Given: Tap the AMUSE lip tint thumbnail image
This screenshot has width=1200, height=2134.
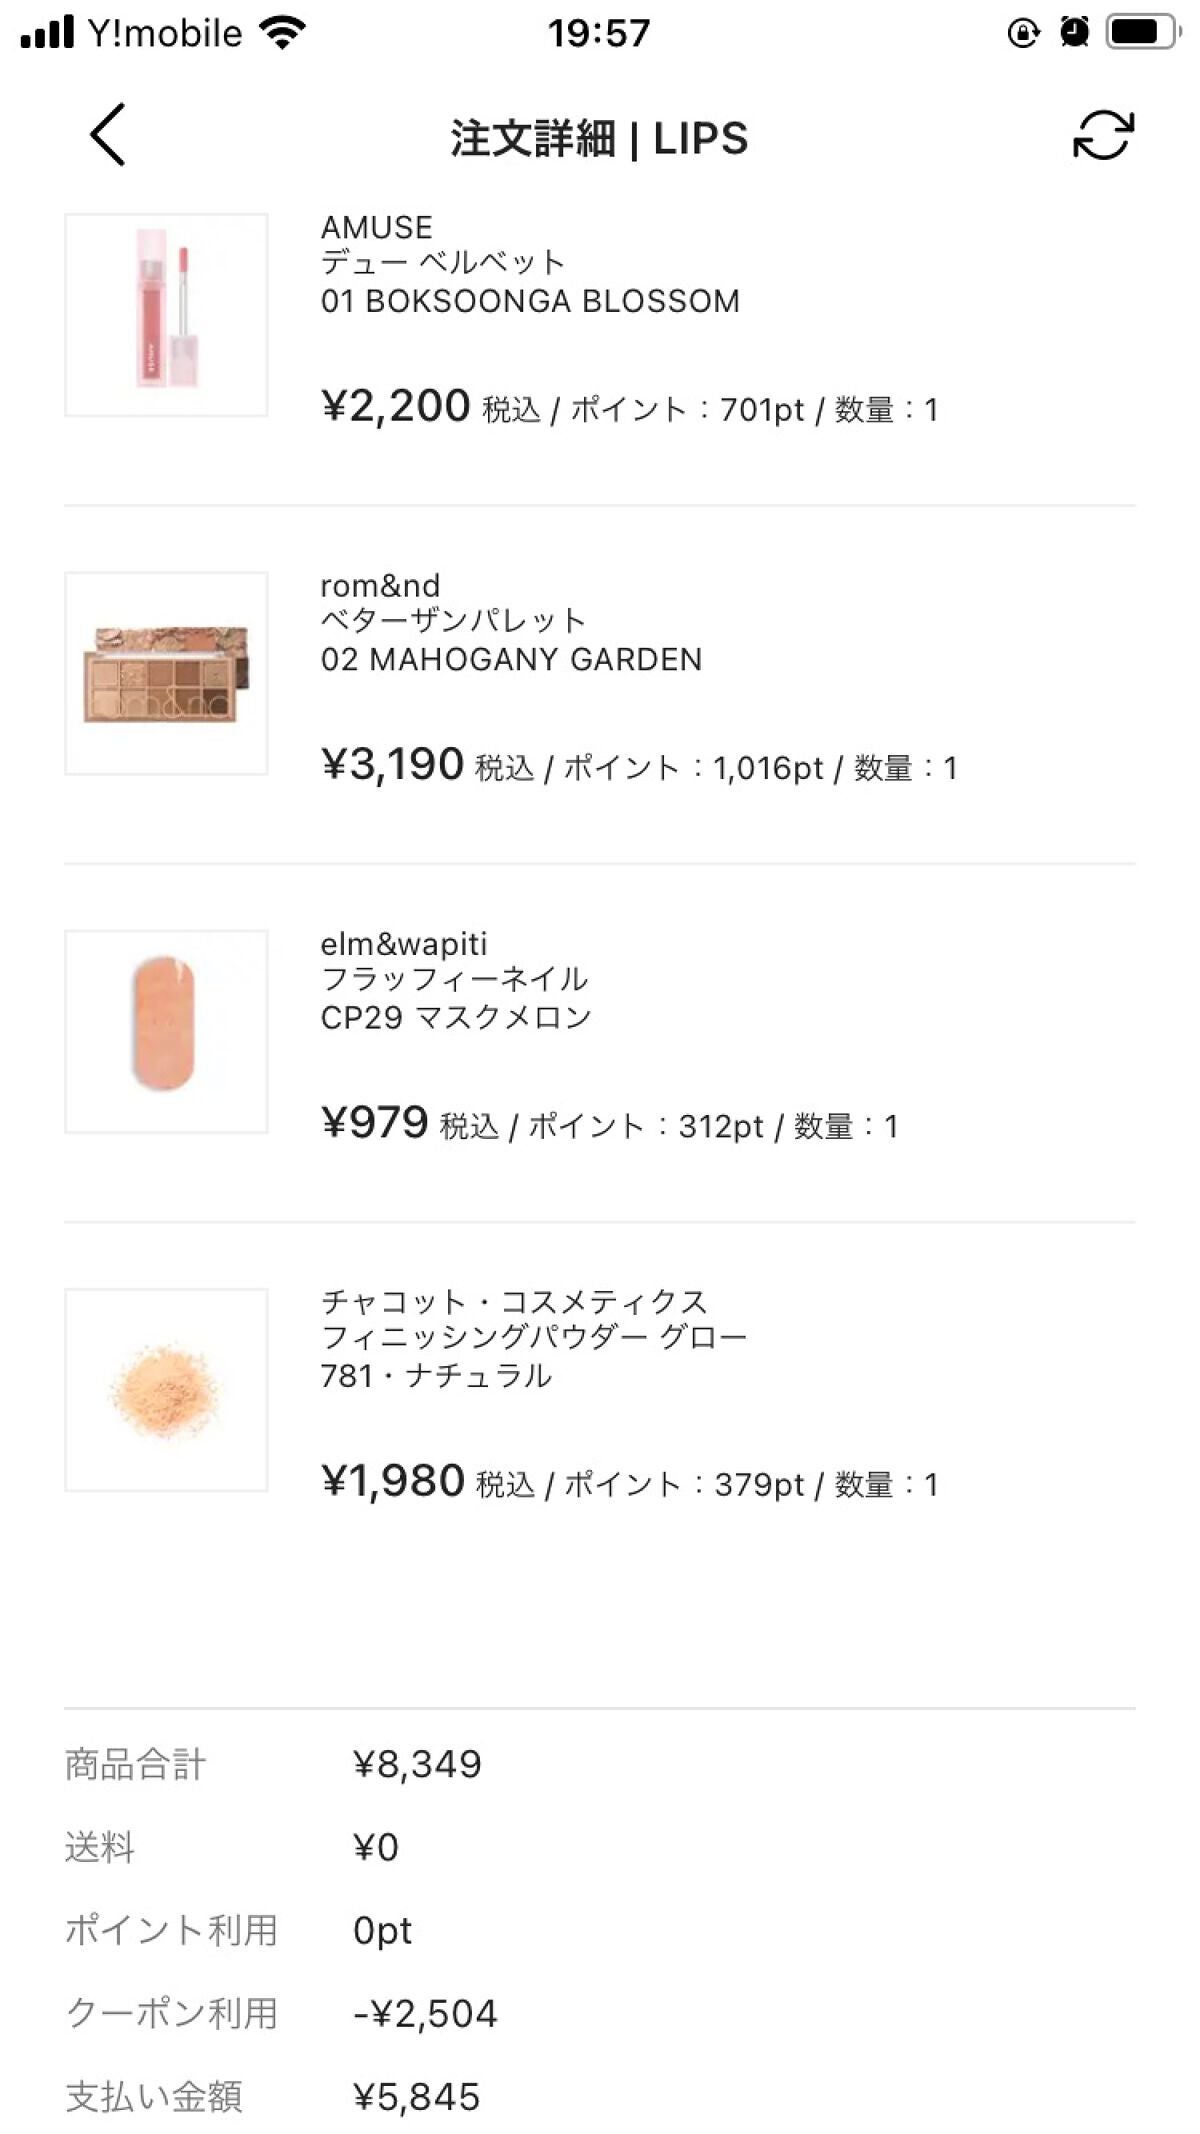Looking at the screenshot, I should pos(168,314).
